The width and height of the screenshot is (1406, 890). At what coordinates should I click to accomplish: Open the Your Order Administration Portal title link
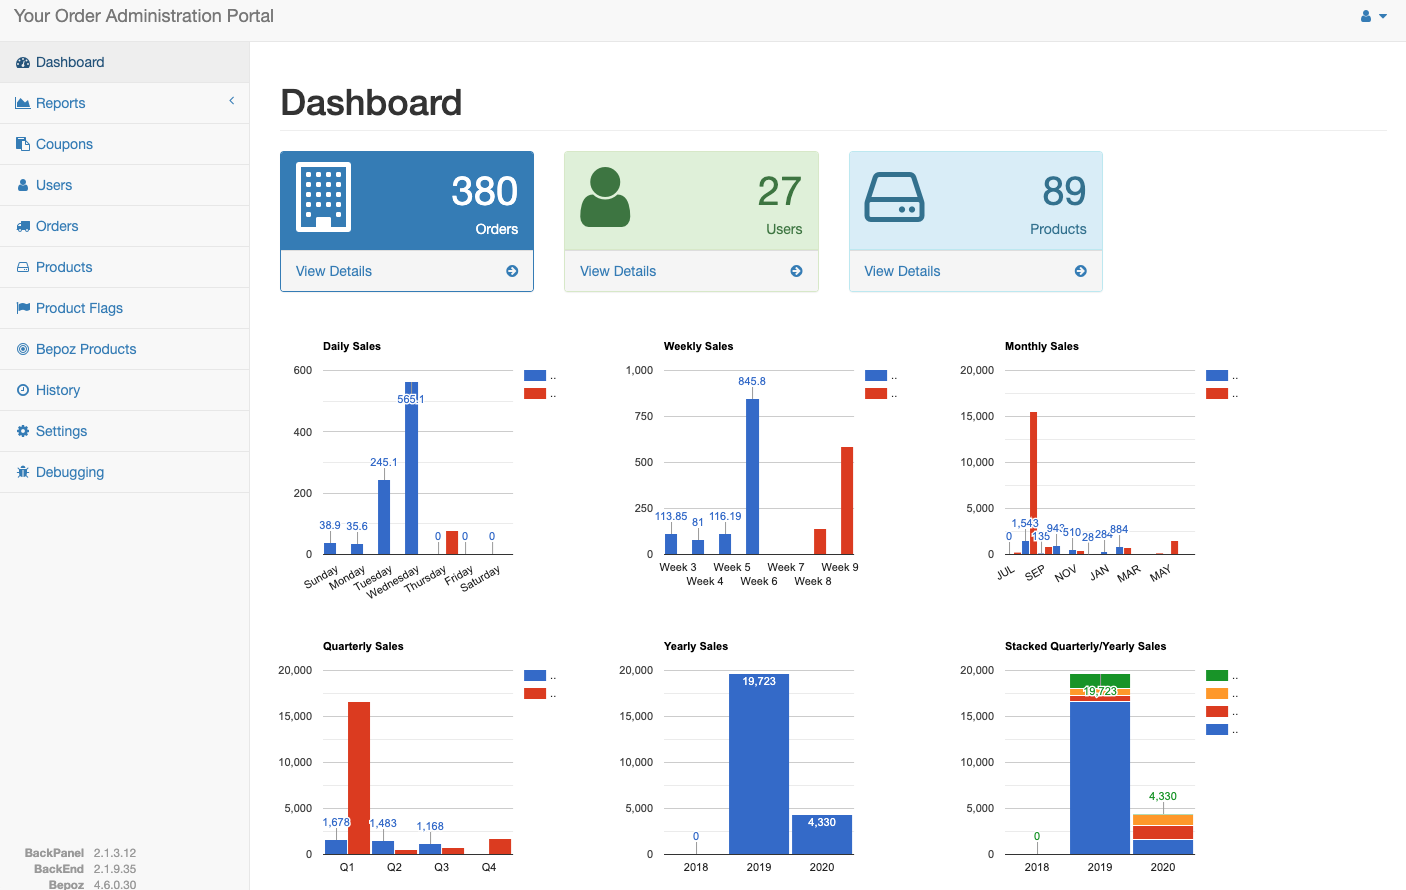(144, 16)
